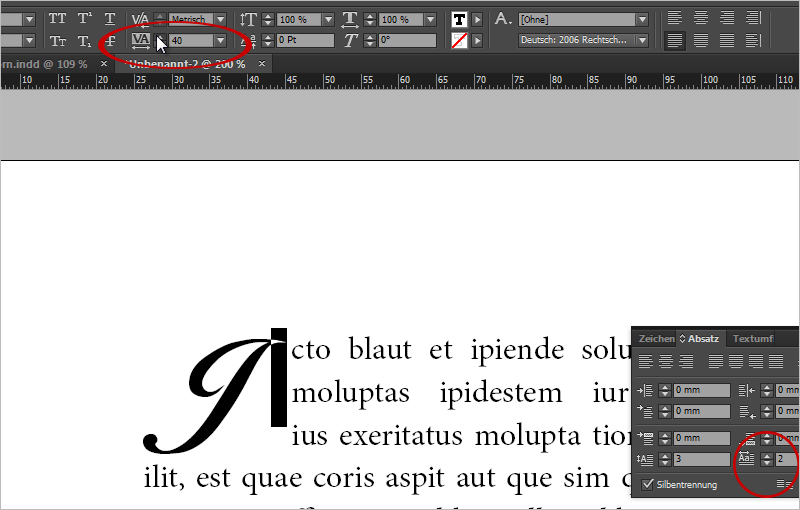800x510 pixels.
Task: Switch to the Unbenannt-2 @ 200 % tab
Action: [x=187, y=64]
